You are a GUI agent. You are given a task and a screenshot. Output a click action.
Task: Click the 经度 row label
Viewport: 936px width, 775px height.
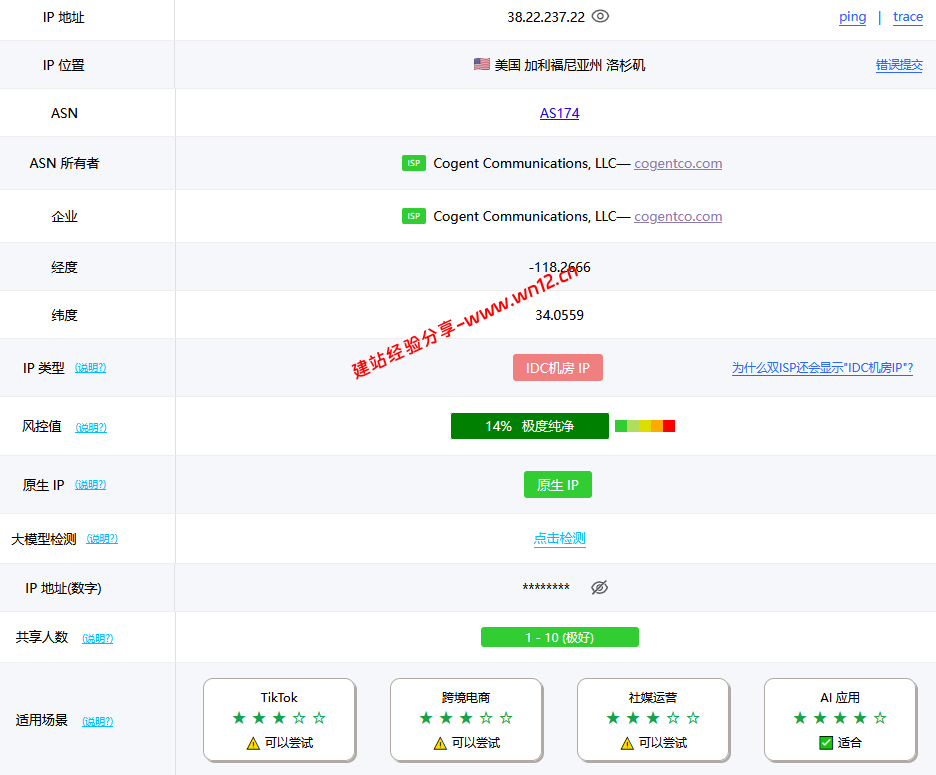(64, 267)
